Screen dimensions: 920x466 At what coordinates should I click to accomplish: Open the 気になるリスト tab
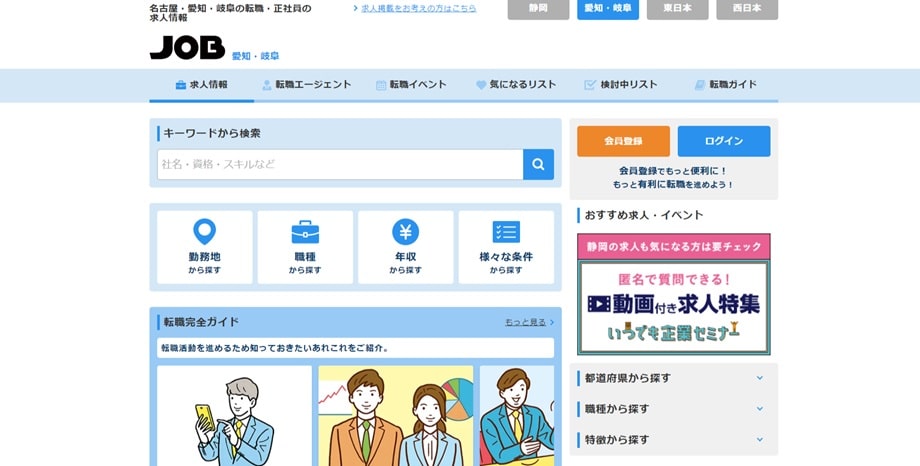[x=516, y=85]
